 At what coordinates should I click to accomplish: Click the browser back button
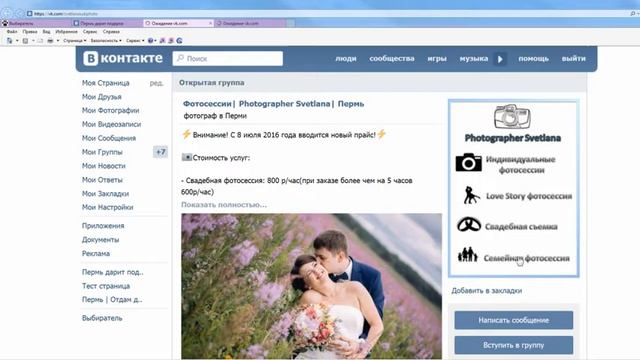tap(7, 13)
